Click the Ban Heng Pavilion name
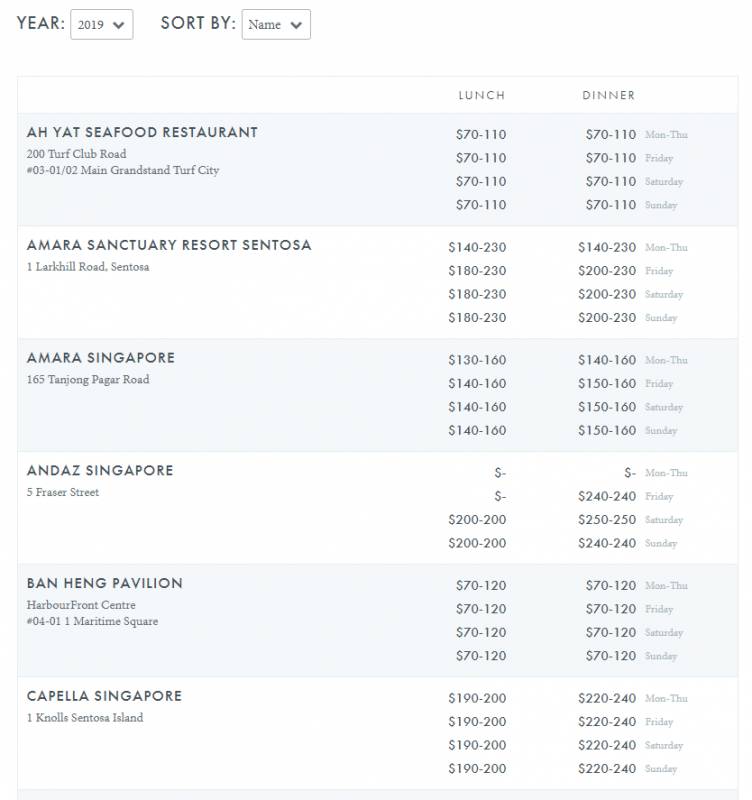The height and width of the screenshot is (800, 752). point(105,583)
